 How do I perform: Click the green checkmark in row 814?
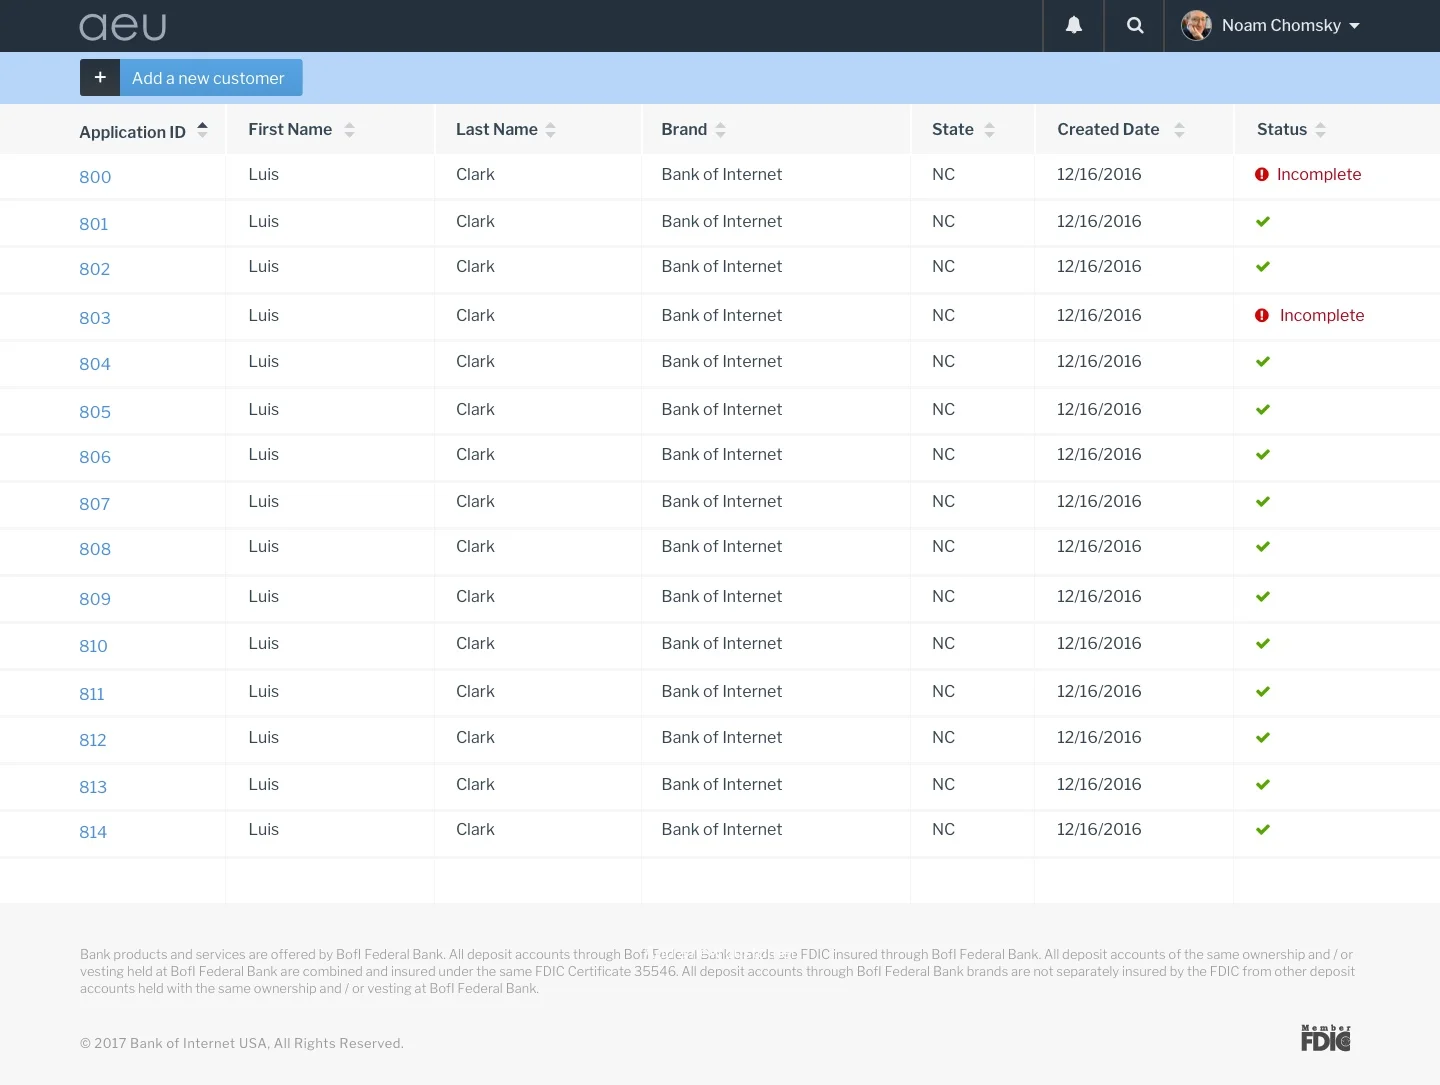1263,829
